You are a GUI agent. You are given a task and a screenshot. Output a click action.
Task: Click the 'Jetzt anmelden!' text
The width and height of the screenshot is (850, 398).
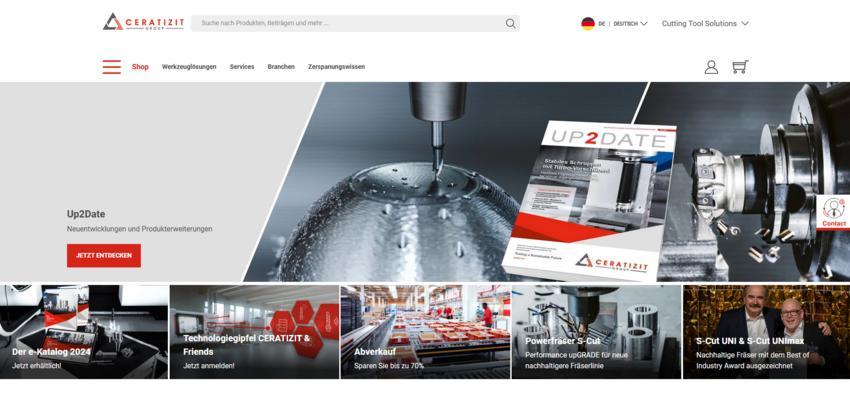tap(209, 366)
